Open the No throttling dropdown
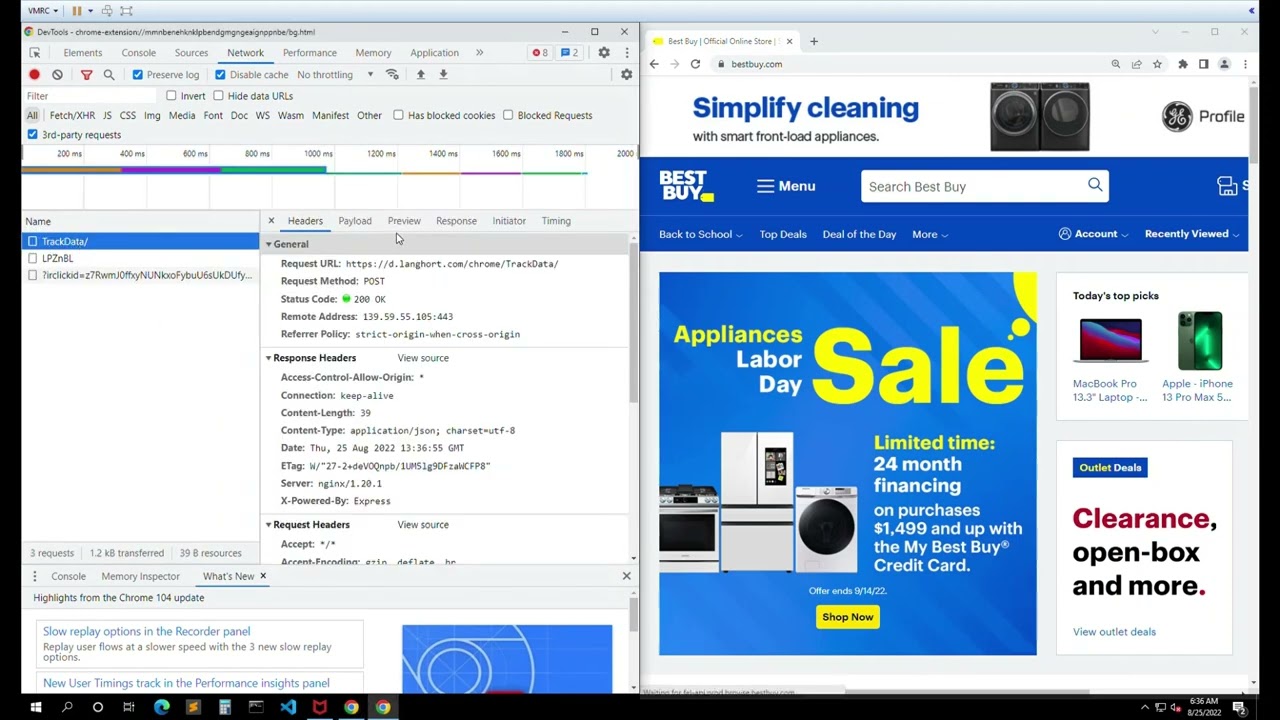The image size is (1280, 720). 335,75
